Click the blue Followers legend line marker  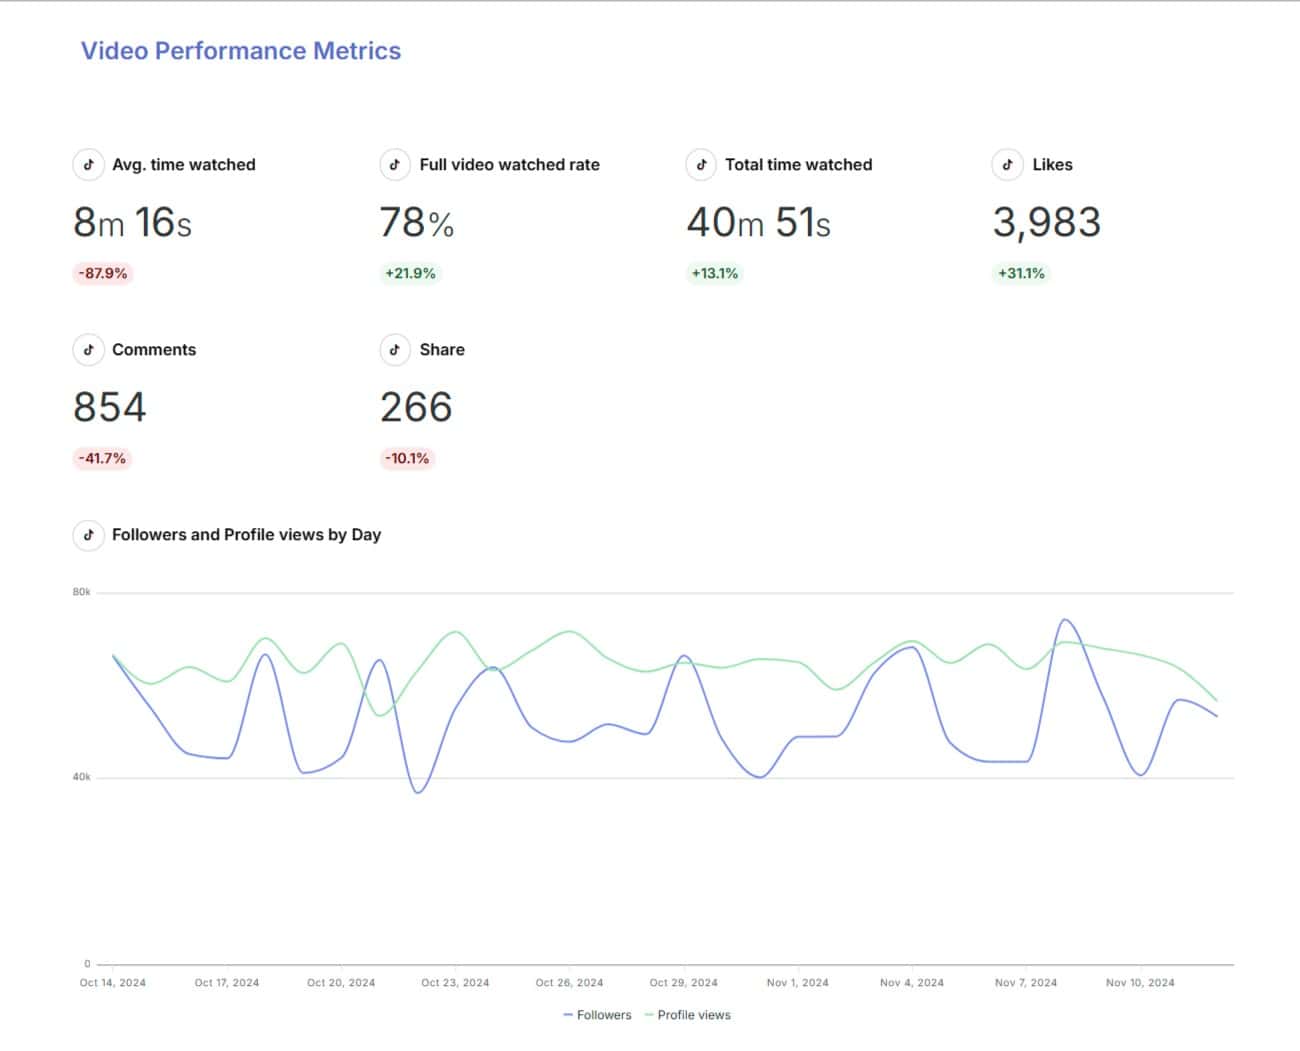tap(570, 1014)
